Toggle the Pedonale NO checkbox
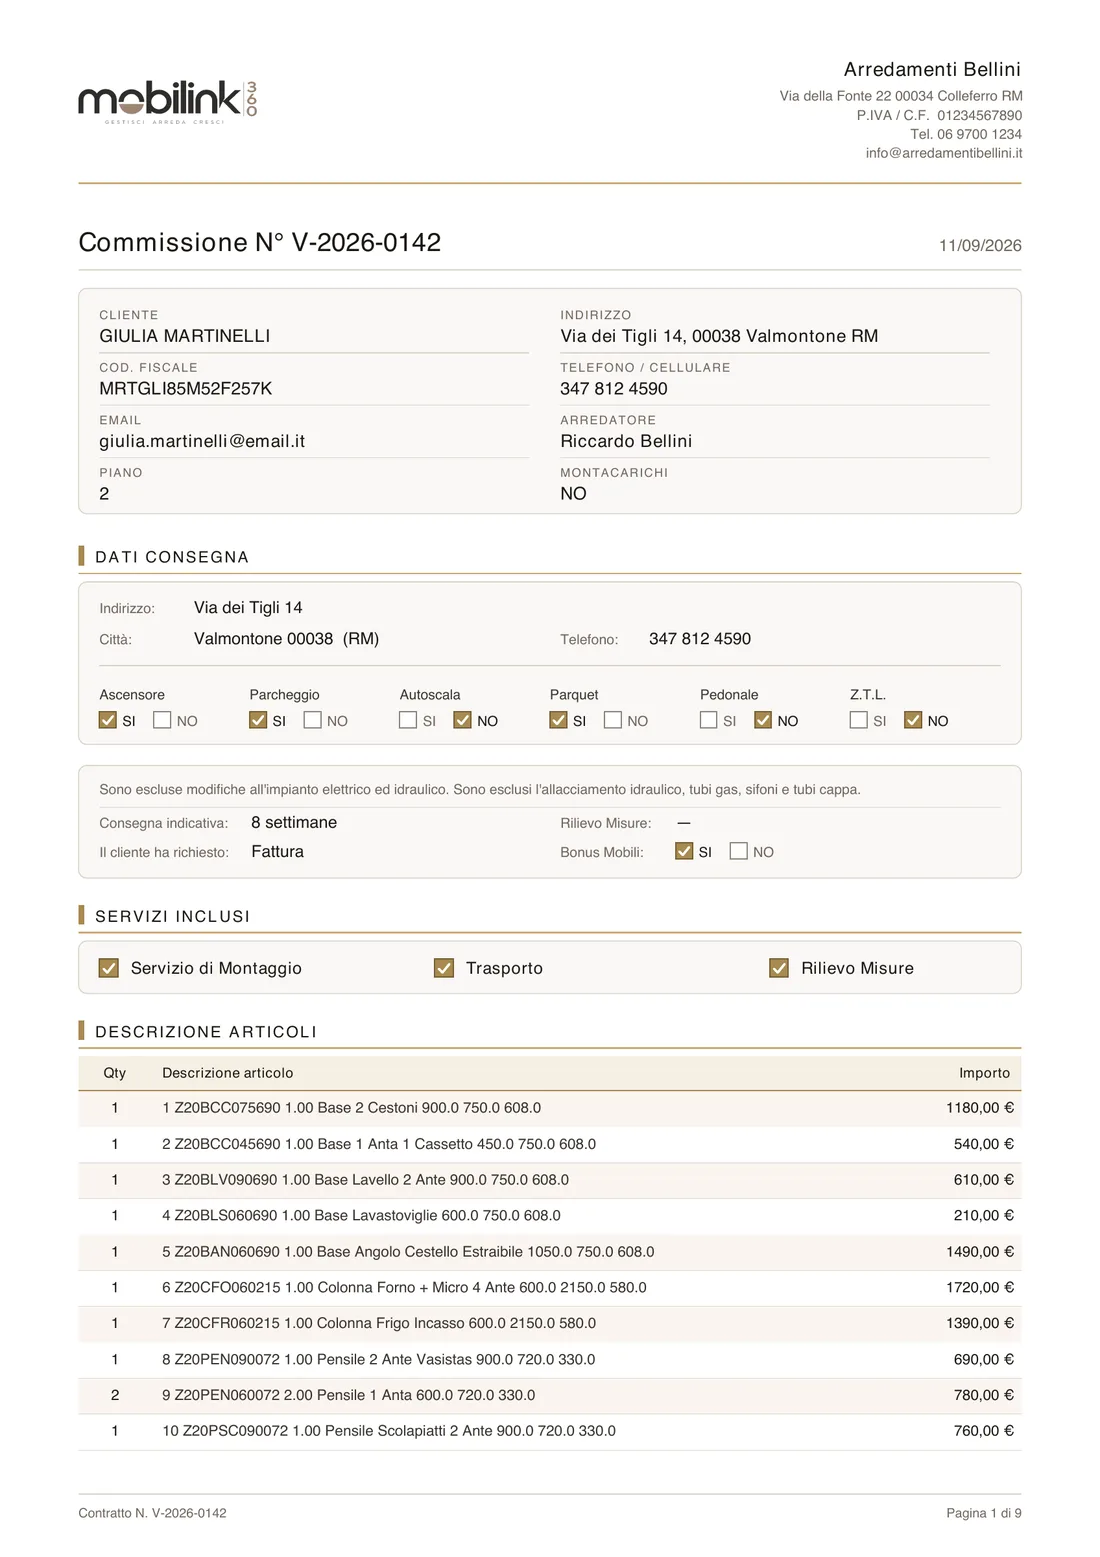This screenshot has height=1557, width=1100. 763,720
